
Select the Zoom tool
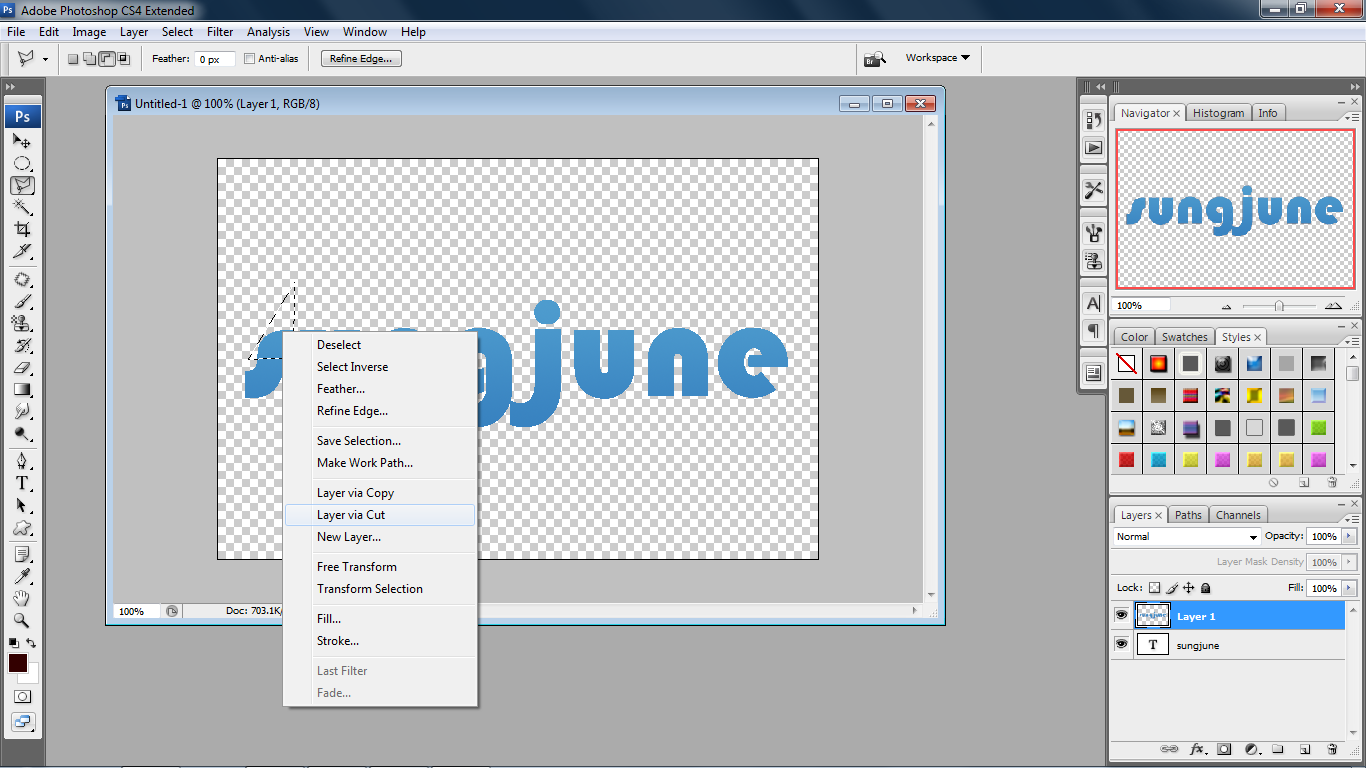pos(22,620)
